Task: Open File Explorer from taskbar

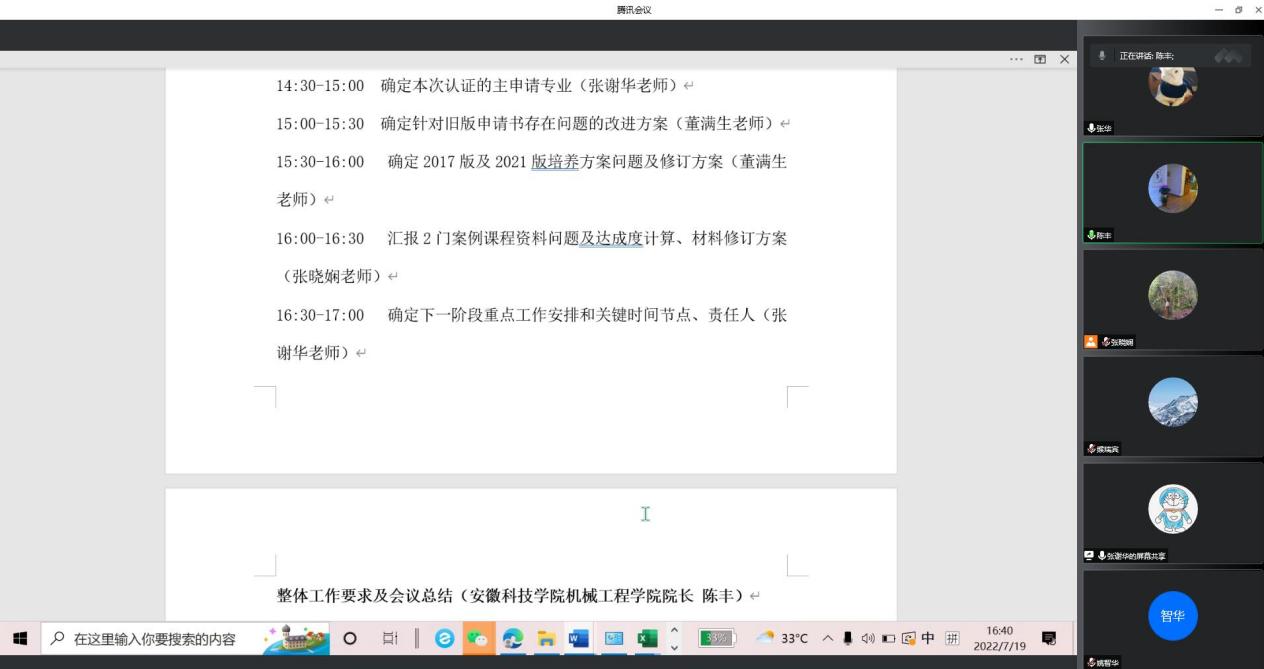Action: tap(546, 639)
